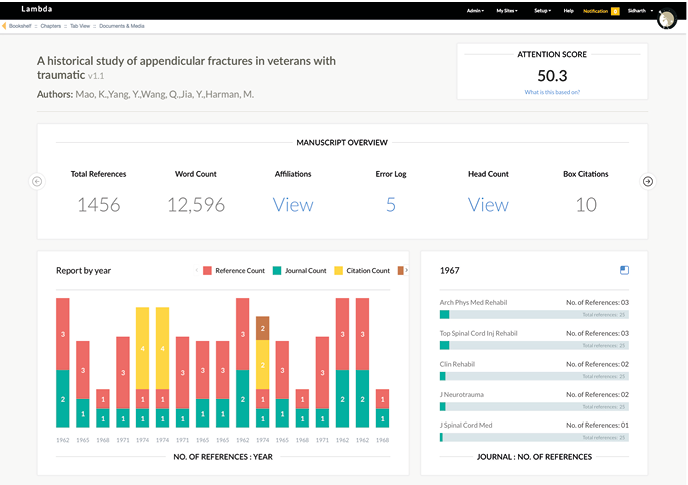Click 'What is this based on?' link
Screen dimensions: 688x485
pyautogui.click(x=552, y=91)
